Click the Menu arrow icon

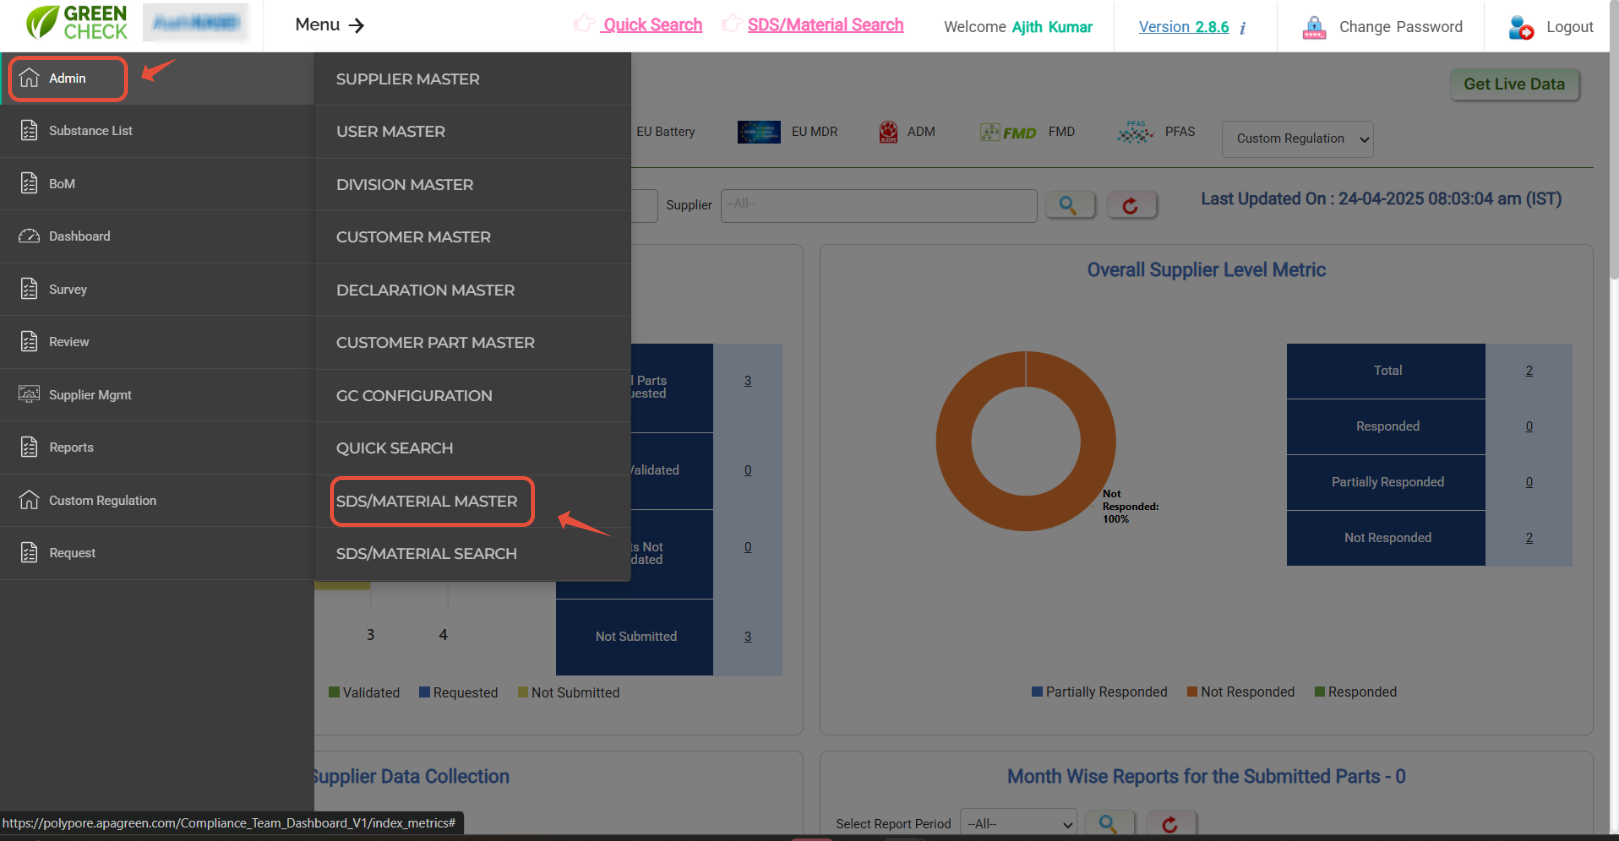tap(356, 25)
